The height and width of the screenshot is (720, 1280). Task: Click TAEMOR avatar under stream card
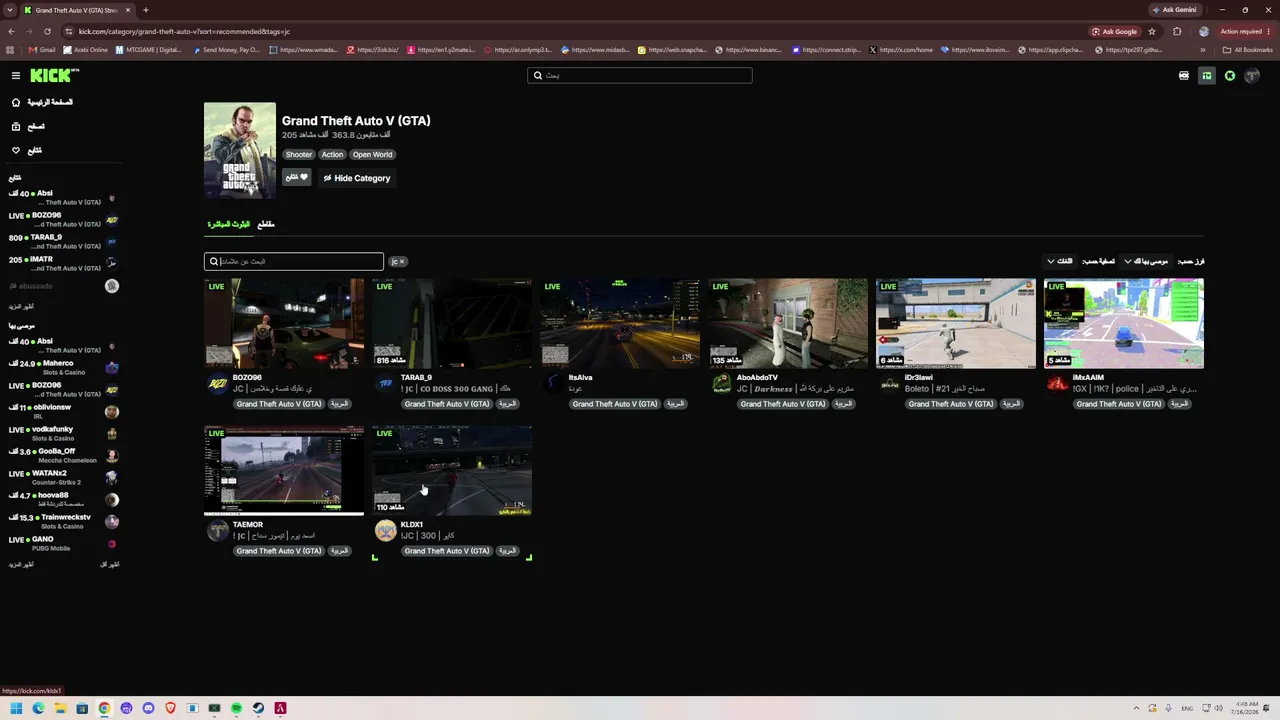click(217, 531)
